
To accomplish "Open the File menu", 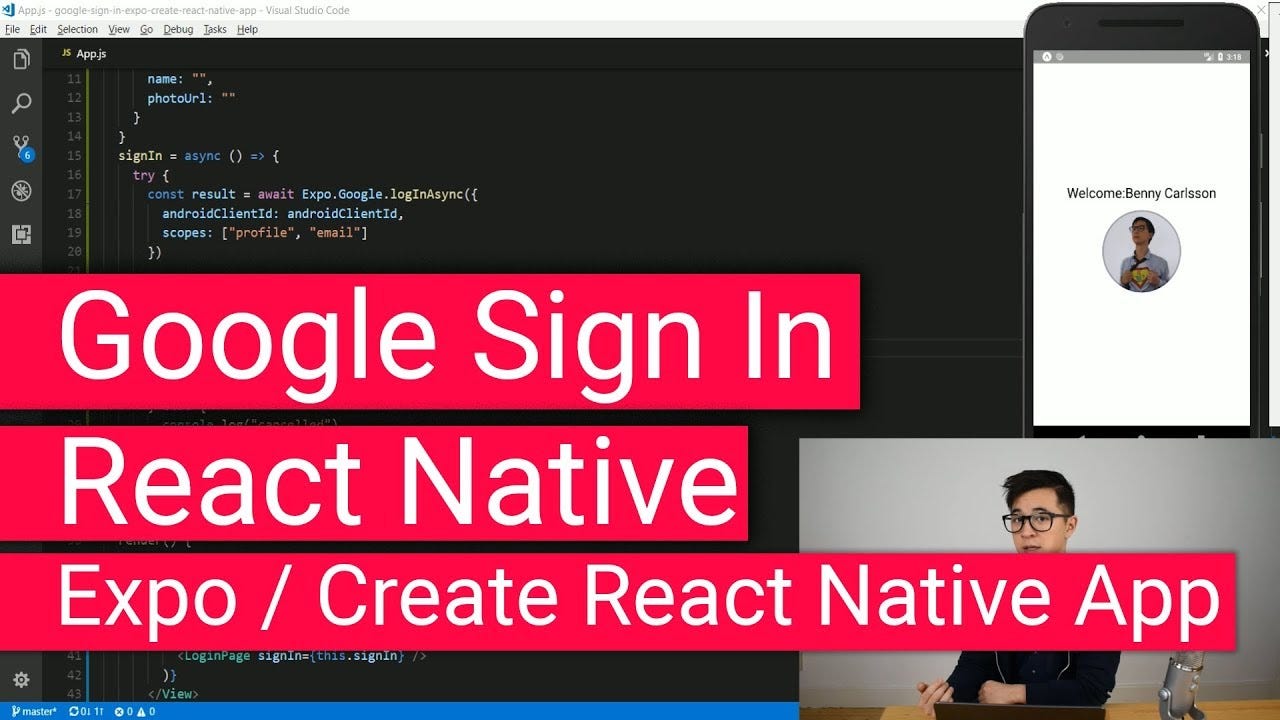I will (12, 29).
